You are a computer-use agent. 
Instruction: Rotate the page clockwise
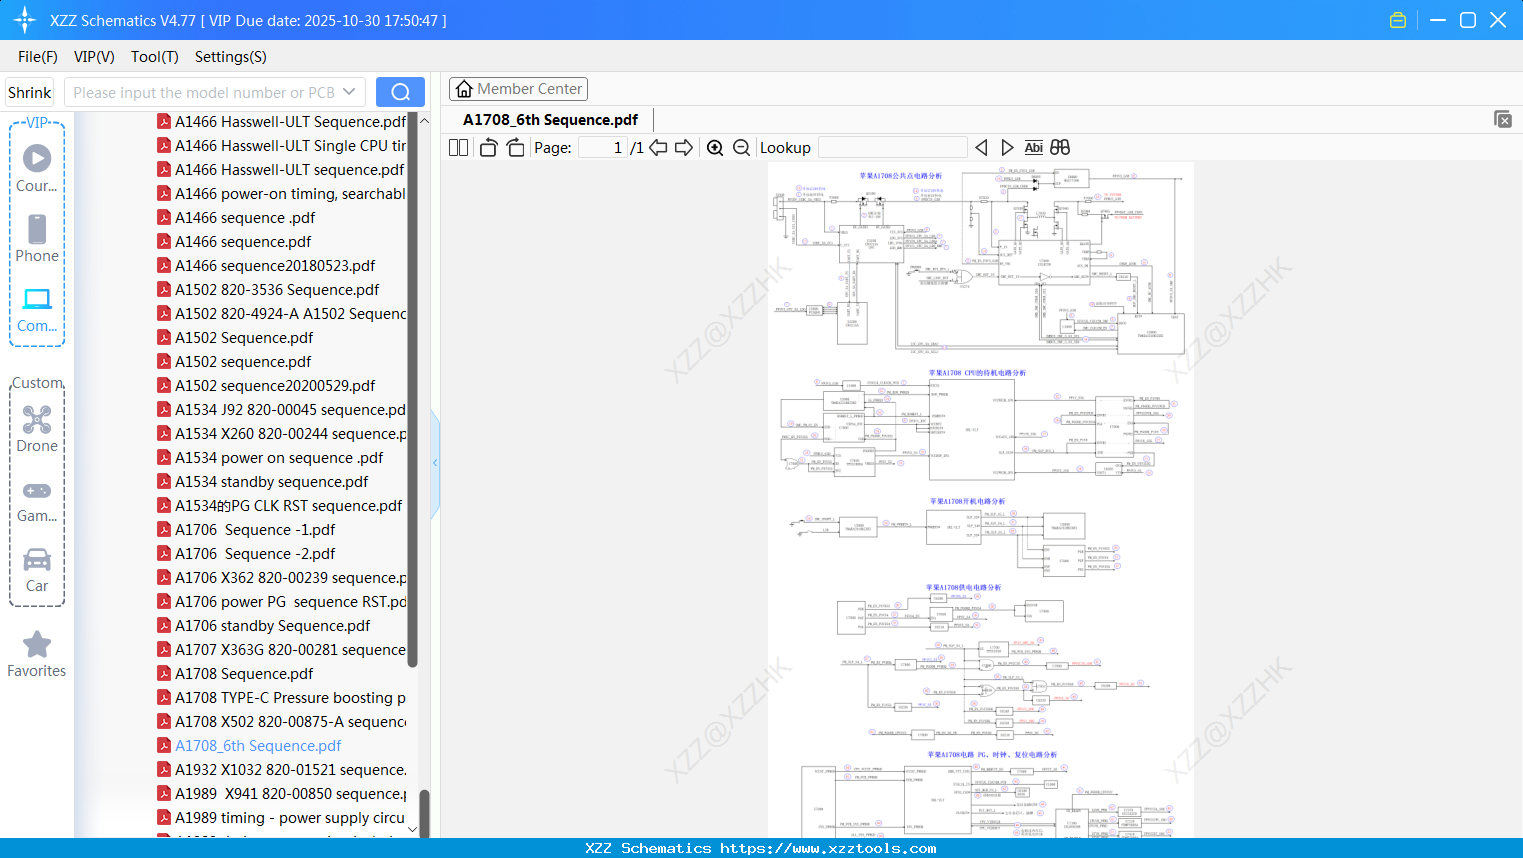point(515,147)
